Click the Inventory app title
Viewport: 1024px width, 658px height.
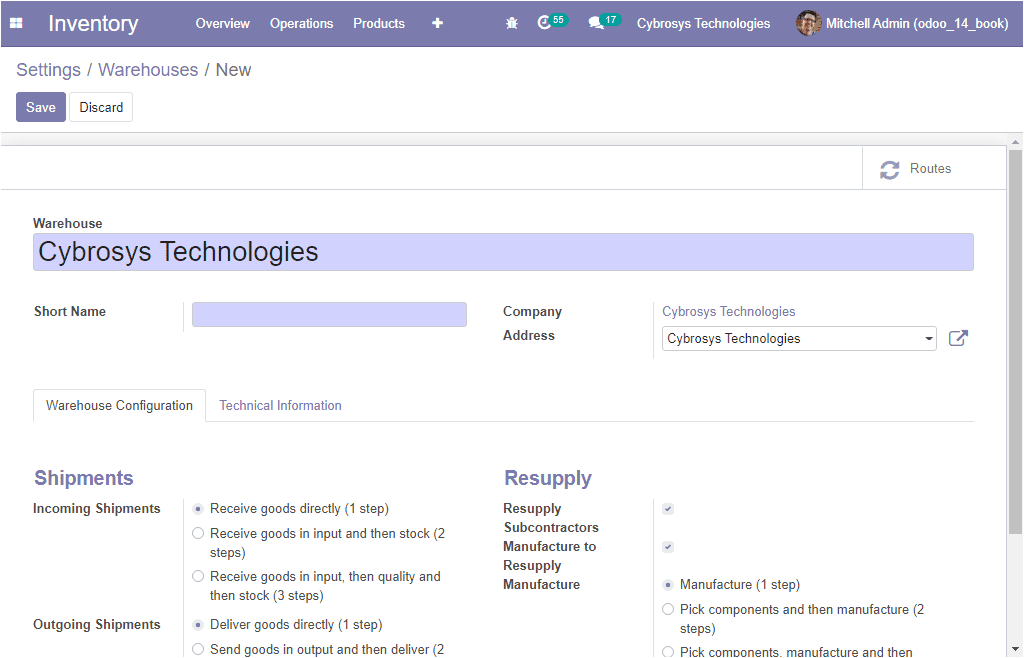pyautogui.click(x=93, y=24)
